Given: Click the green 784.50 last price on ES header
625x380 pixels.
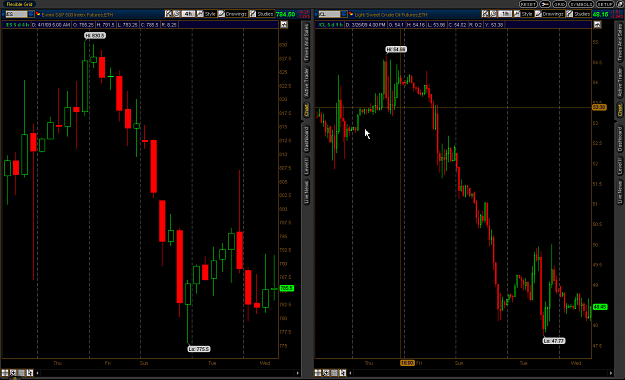Looking at the screenshot, I should coord(285,14).
